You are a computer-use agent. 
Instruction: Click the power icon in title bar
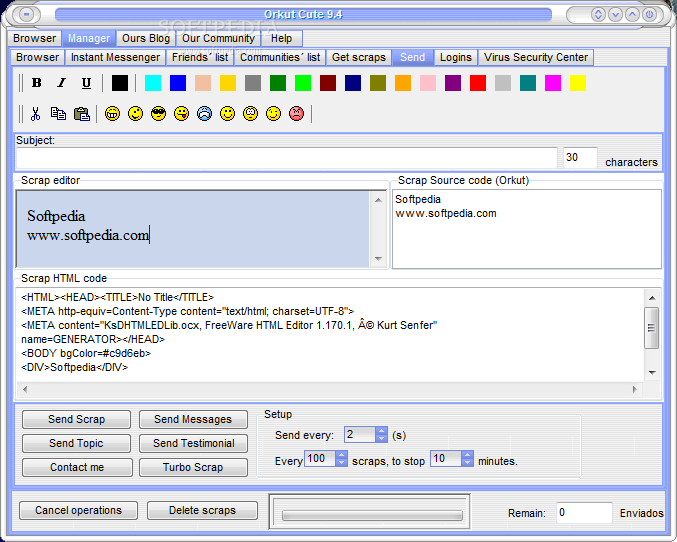649,15
